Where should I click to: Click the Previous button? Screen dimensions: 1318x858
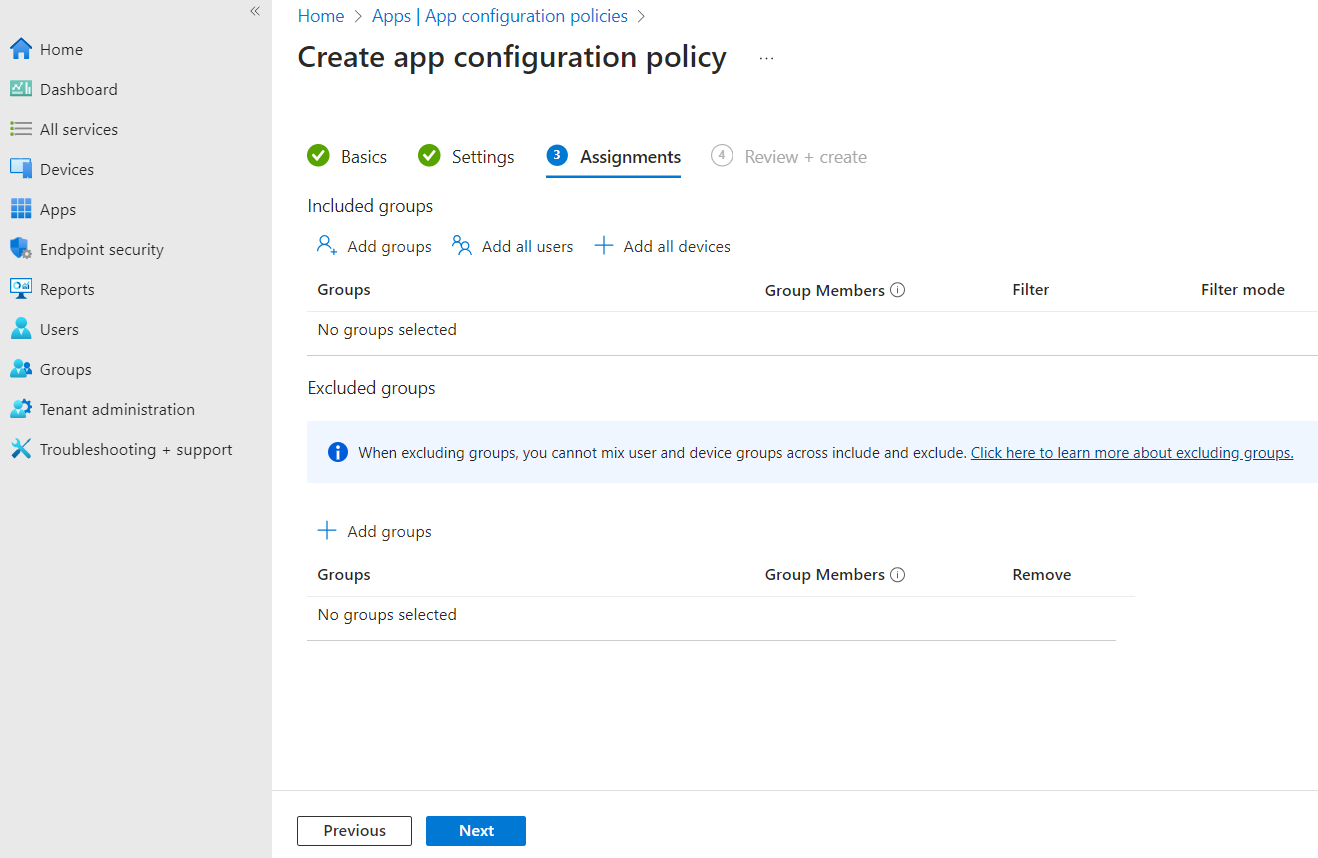click(354, 831)
